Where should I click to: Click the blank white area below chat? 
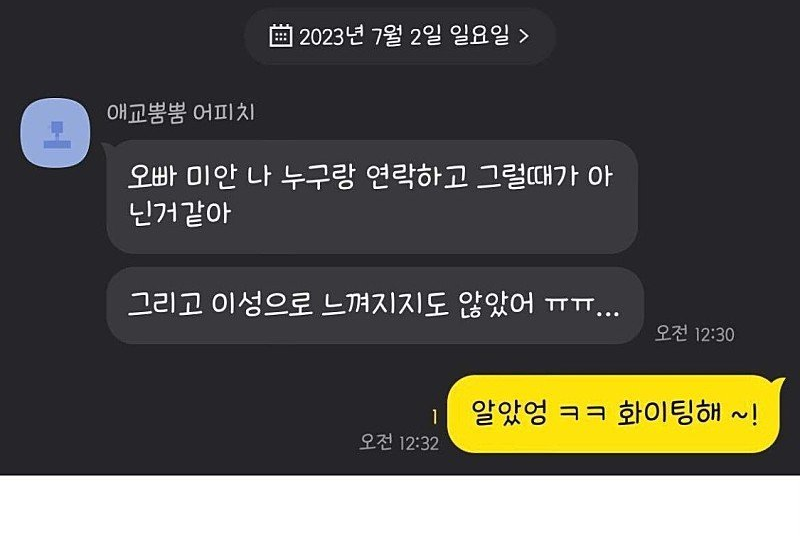click(400, 505)
